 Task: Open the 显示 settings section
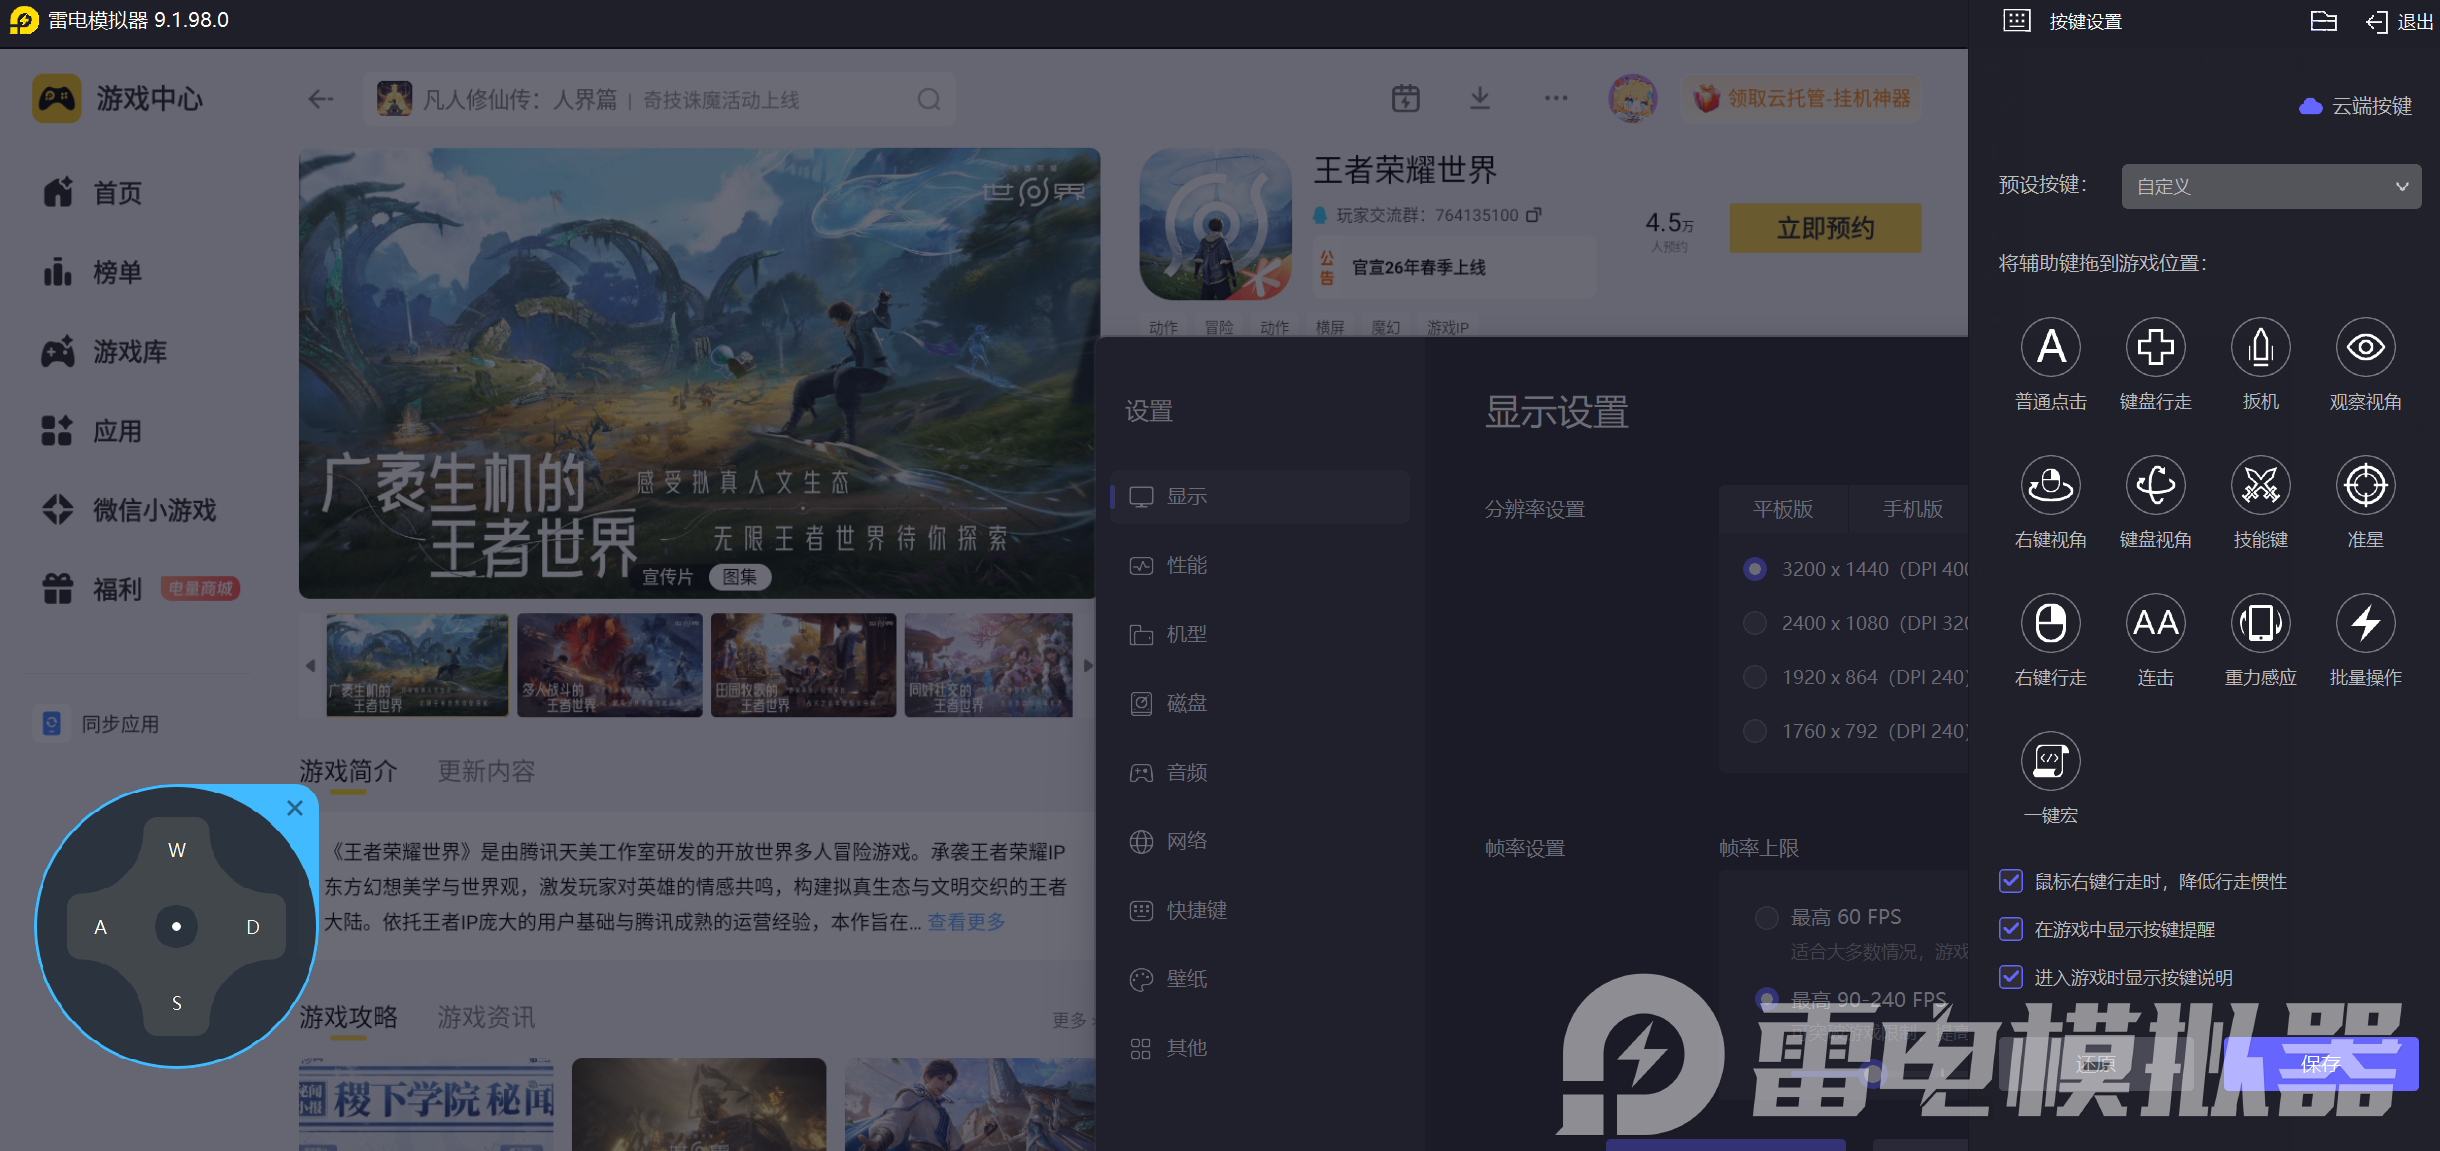pyautogui.click(x=1260, y=497)
